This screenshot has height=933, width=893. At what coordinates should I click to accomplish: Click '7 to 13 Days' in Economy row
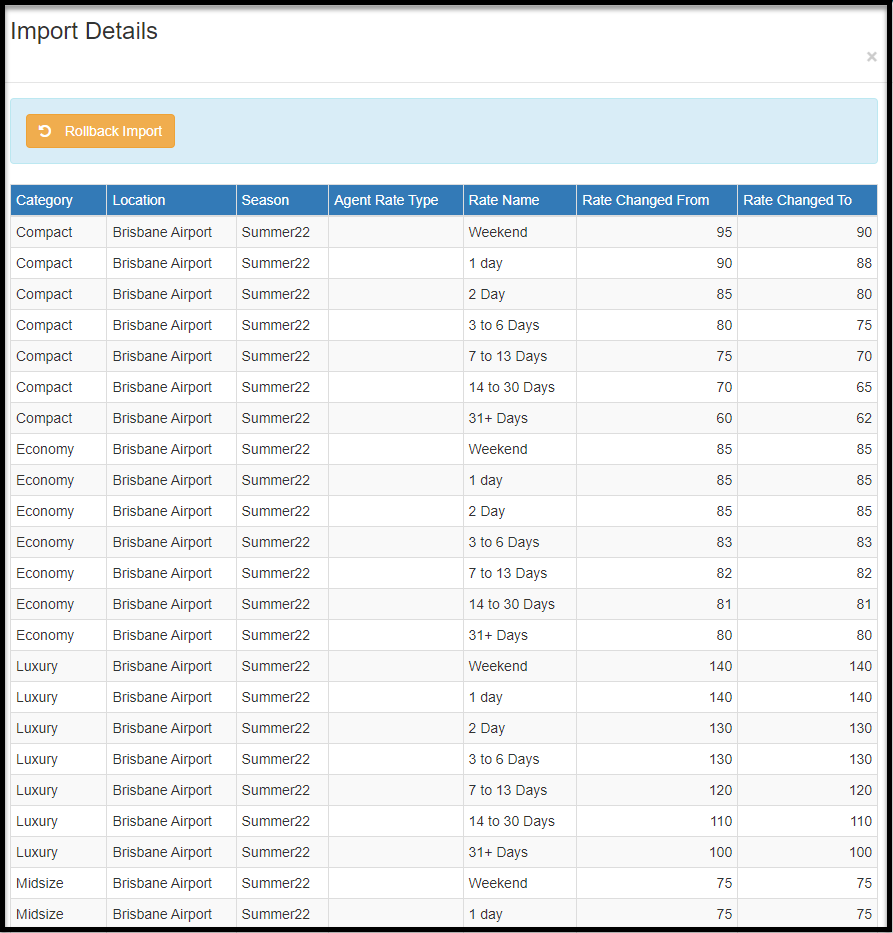507,573
